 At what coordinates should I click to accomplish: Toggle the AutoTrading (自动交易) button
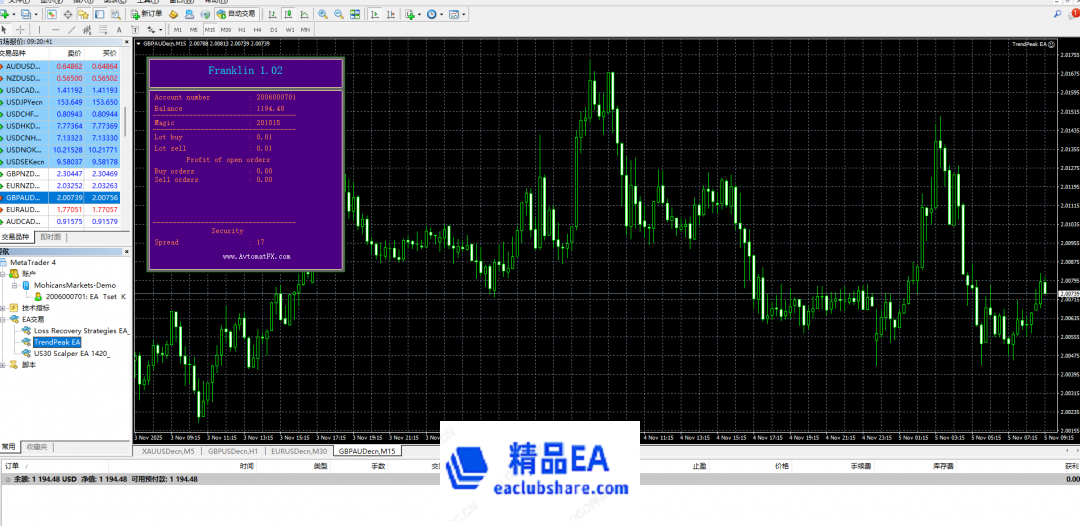236,14
